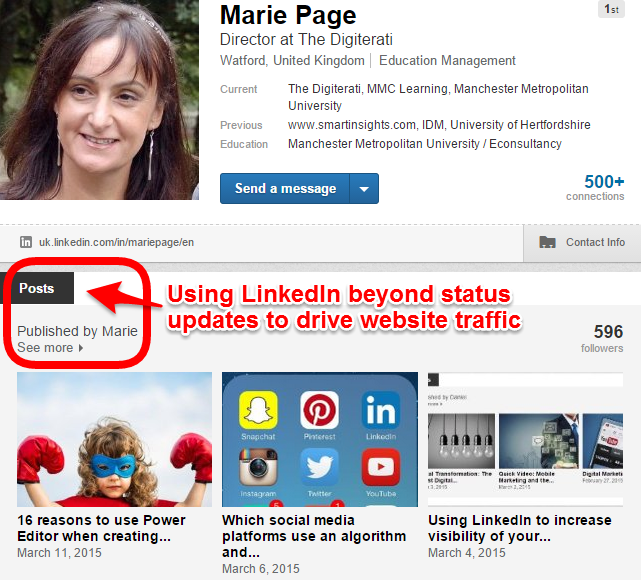The height and width of the screenshot is (580, 641).
Task: Click Manchester Metropolitan University / Econsultancy education
Action: [425, 144]
